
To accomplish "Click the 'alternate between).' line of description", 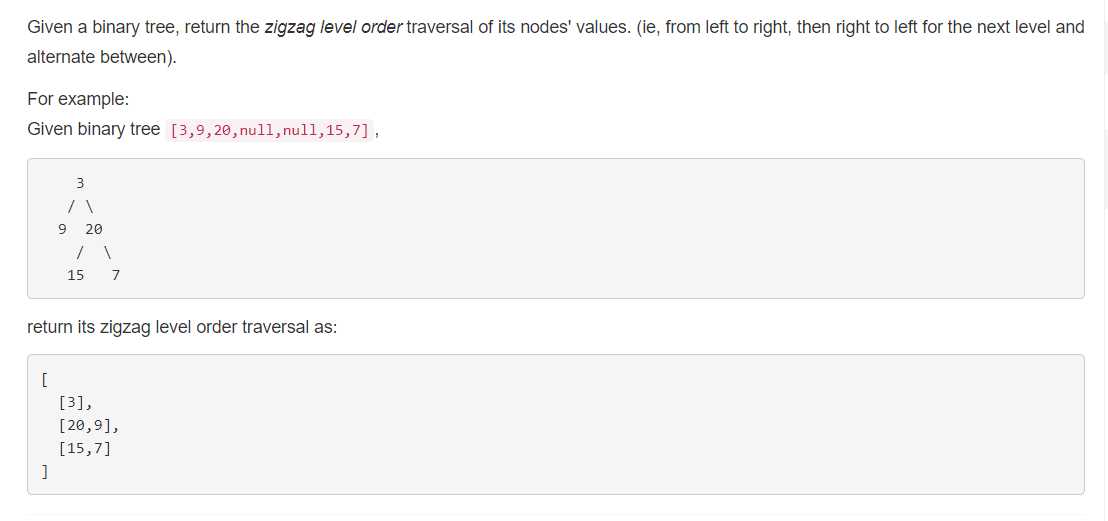I will click(x=102, y=58).
